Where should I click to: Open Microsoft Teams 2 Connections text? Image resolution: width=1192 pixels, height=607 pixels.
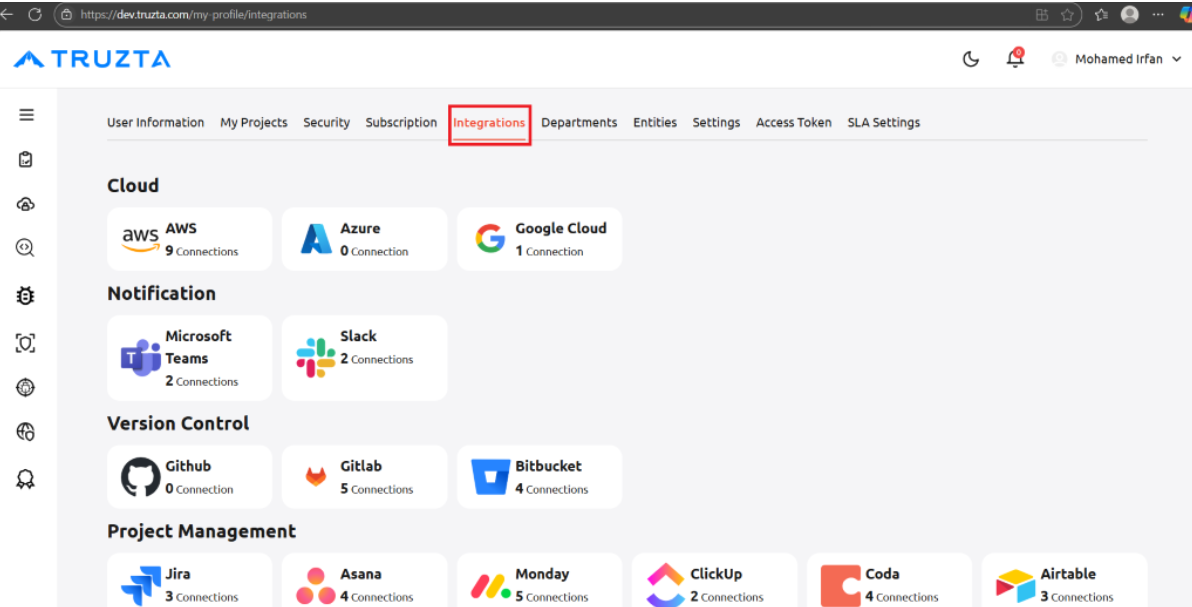coord(201,381)
